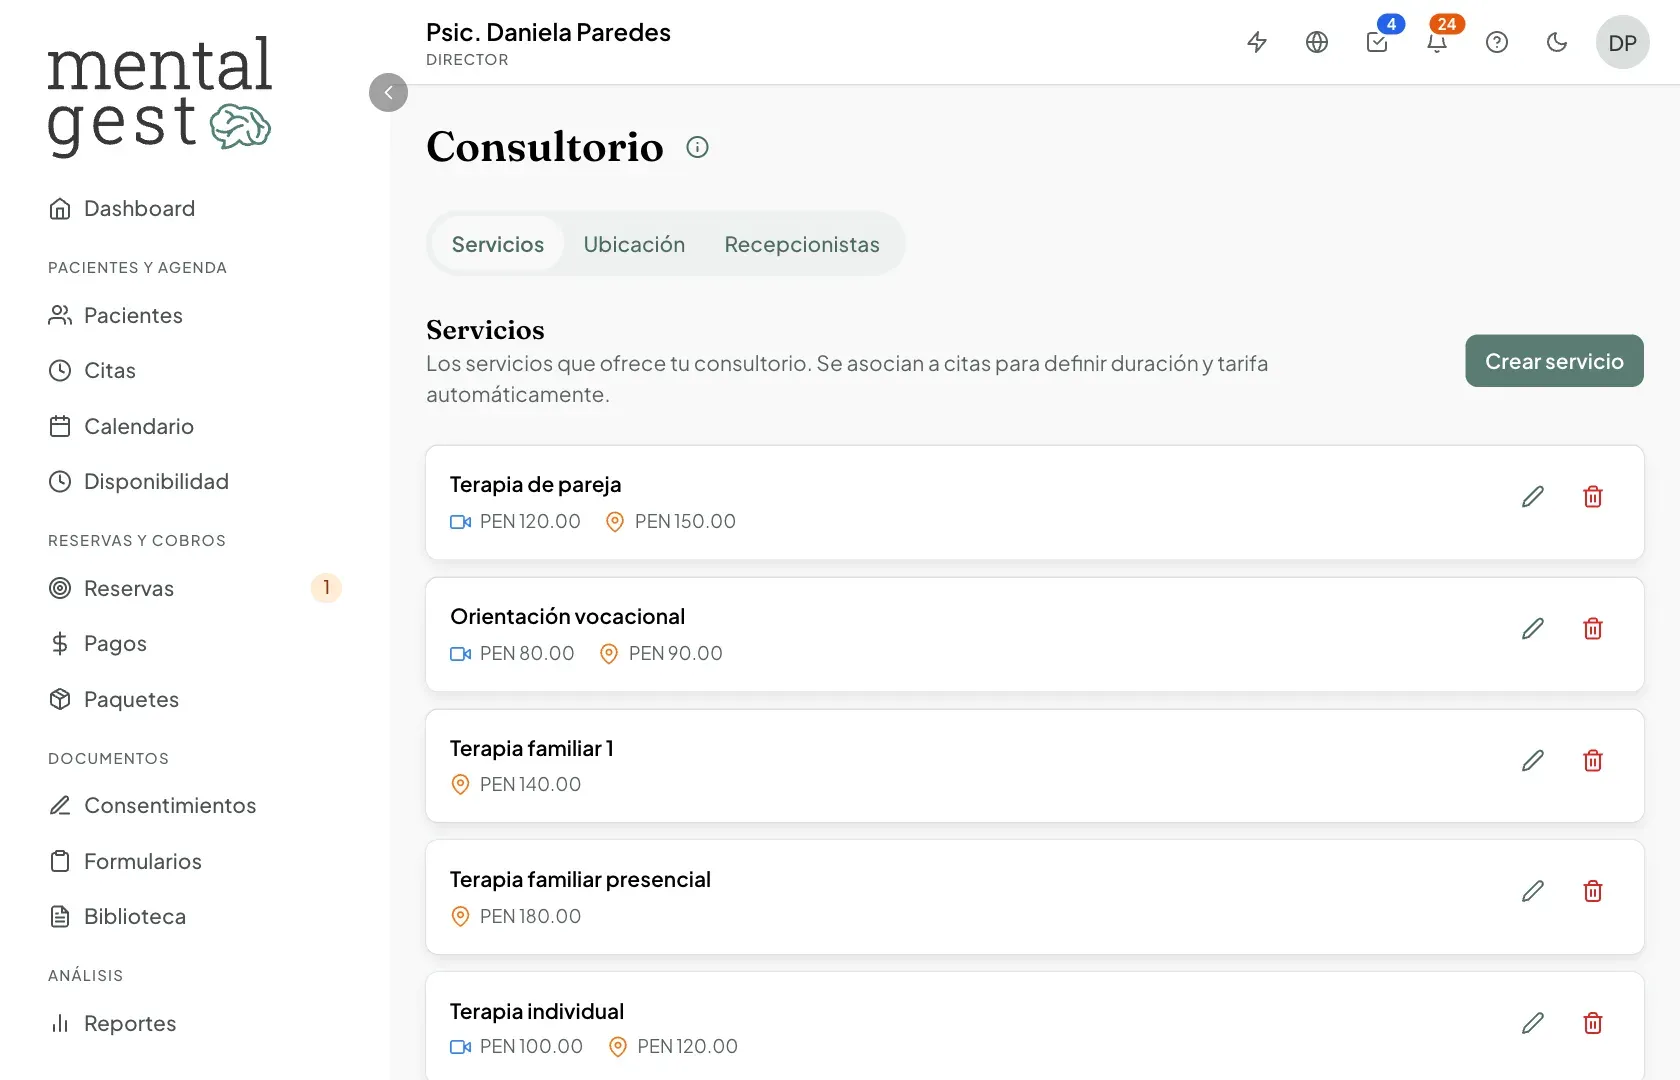Open the globe language icon

click(x=1317, y=42)
